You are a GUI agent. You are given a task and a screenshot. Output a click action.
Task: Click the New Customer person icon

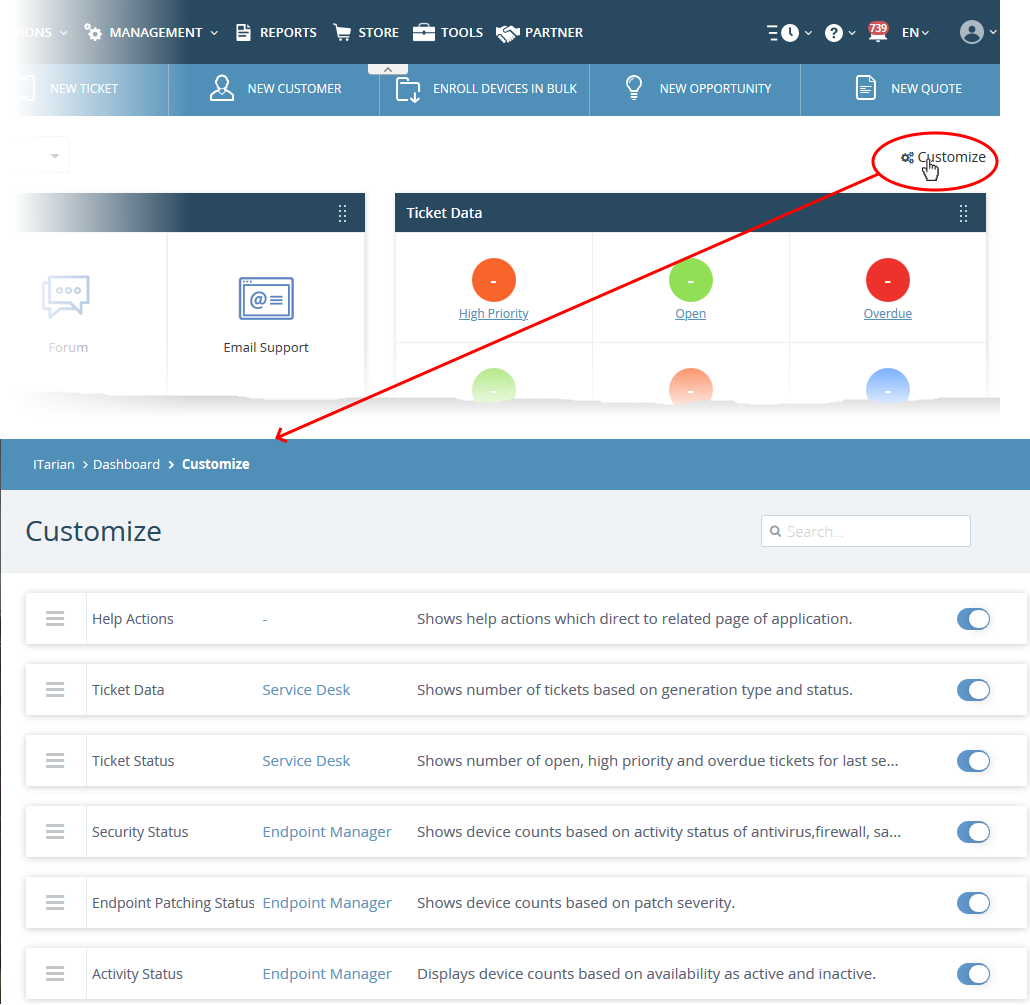pyautogui.click(x=222, y=88)
